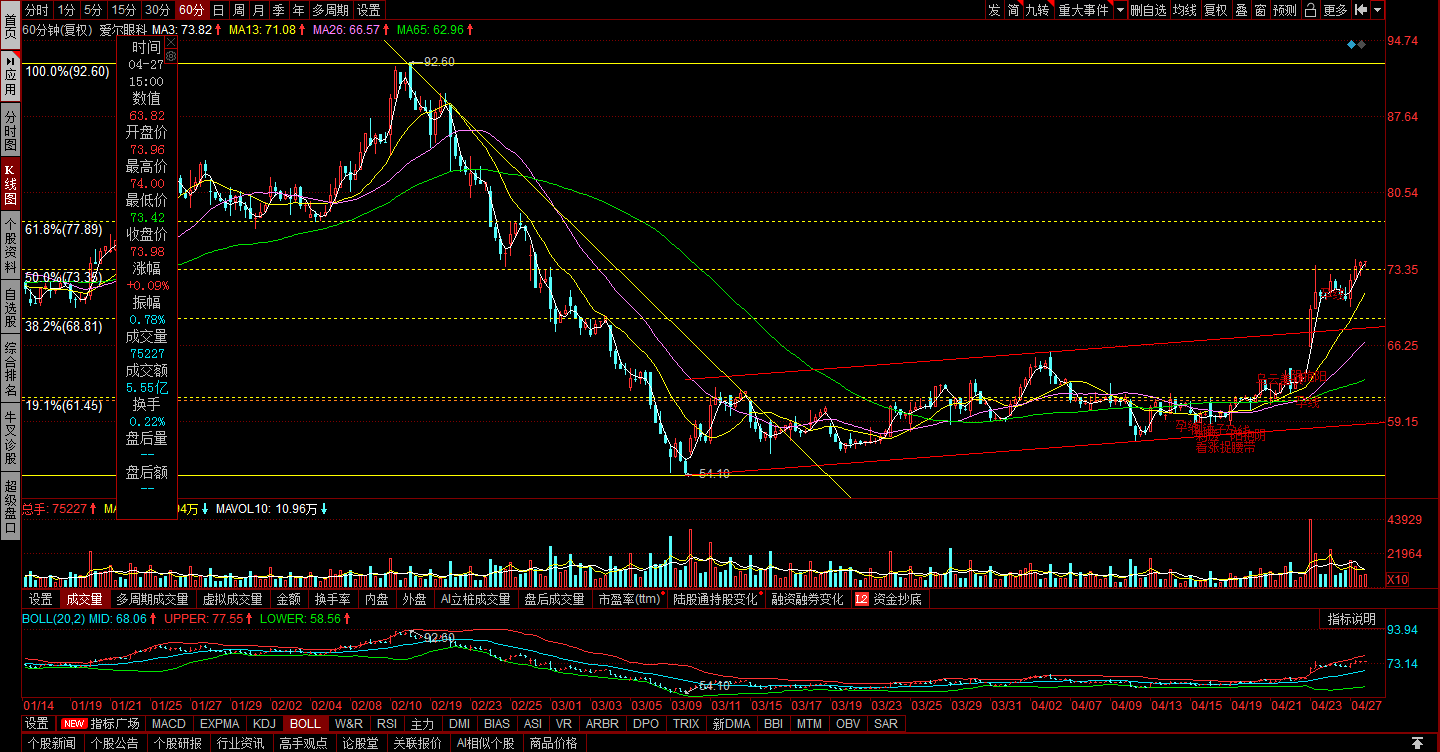Switch indicator to SAR
The height and width of the screenshot is (752, 1440).
coord(886,723)
